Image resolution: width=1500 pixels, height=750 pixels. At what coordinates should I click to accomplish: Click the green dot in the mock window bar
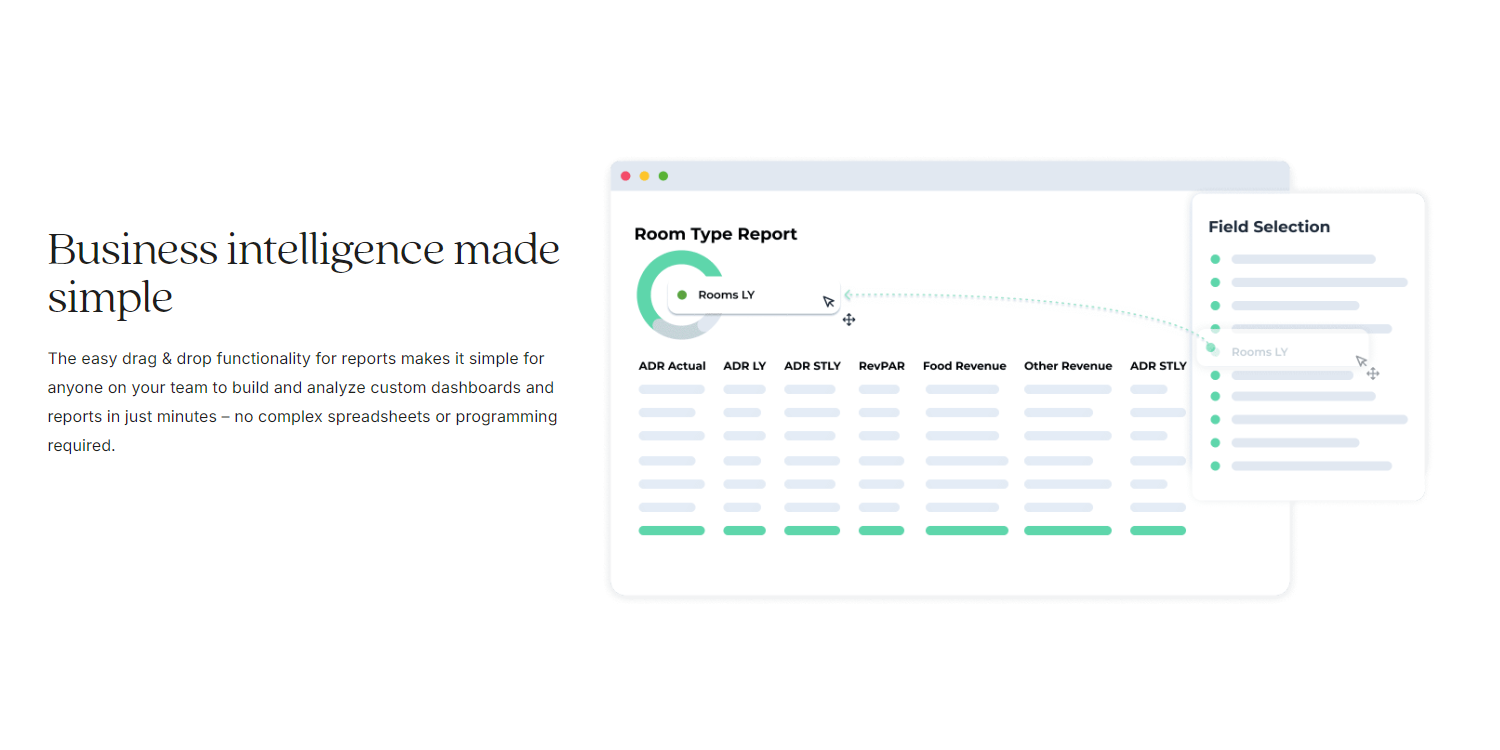point(663,176)
